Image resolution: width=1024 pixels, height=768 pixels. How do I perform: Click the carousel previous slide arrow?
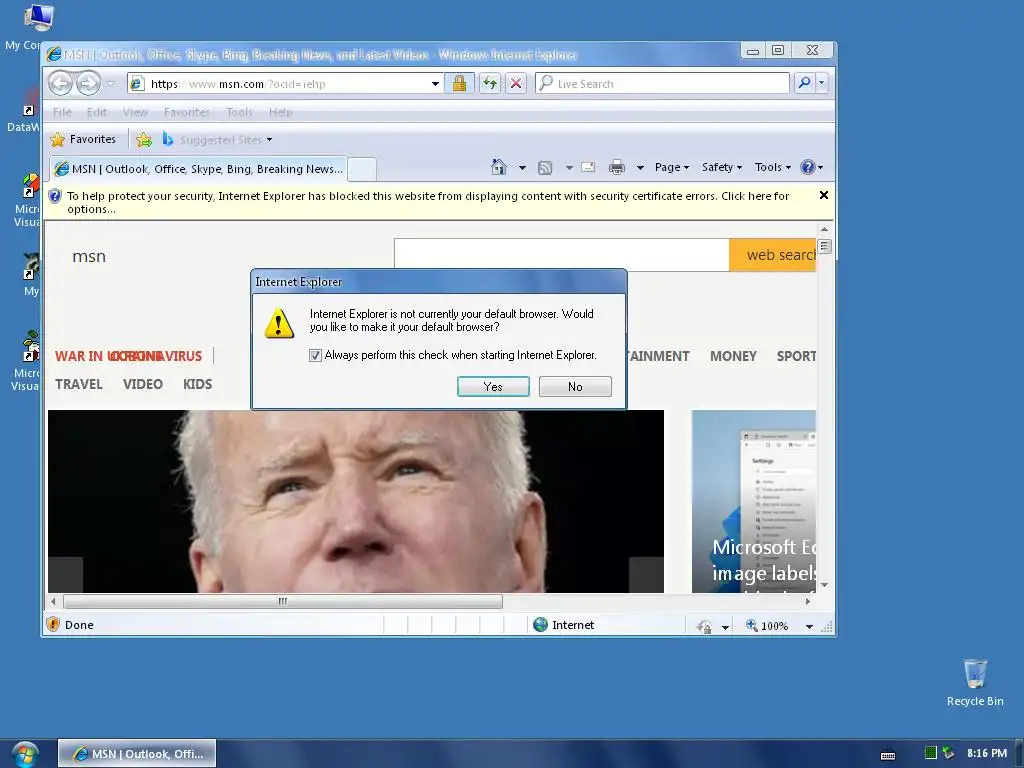[65, 575]
